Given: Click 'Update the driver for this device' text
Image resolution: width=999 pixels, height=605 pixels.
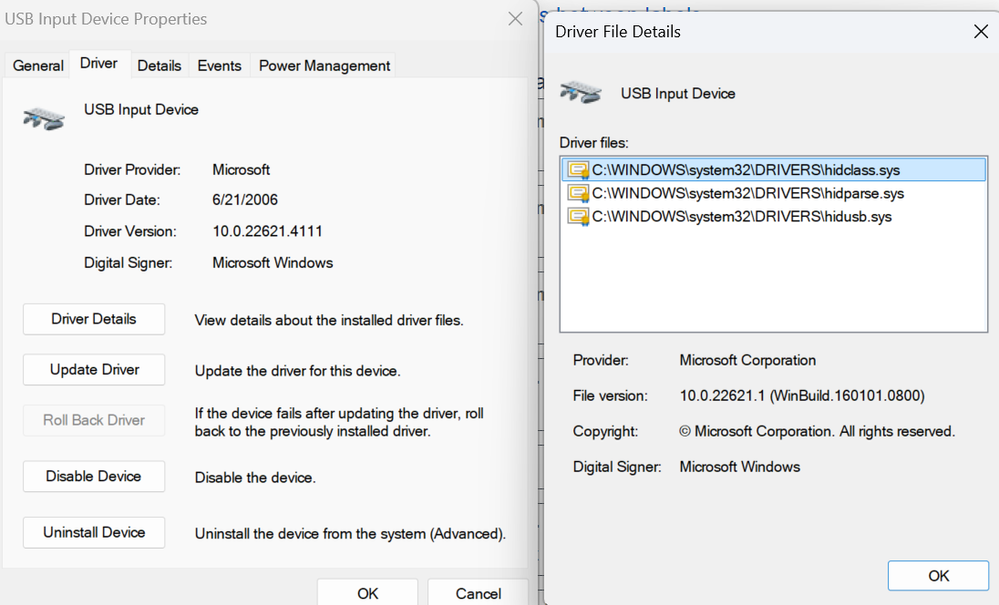Looking at the screenshot, I should pos(298,371).
